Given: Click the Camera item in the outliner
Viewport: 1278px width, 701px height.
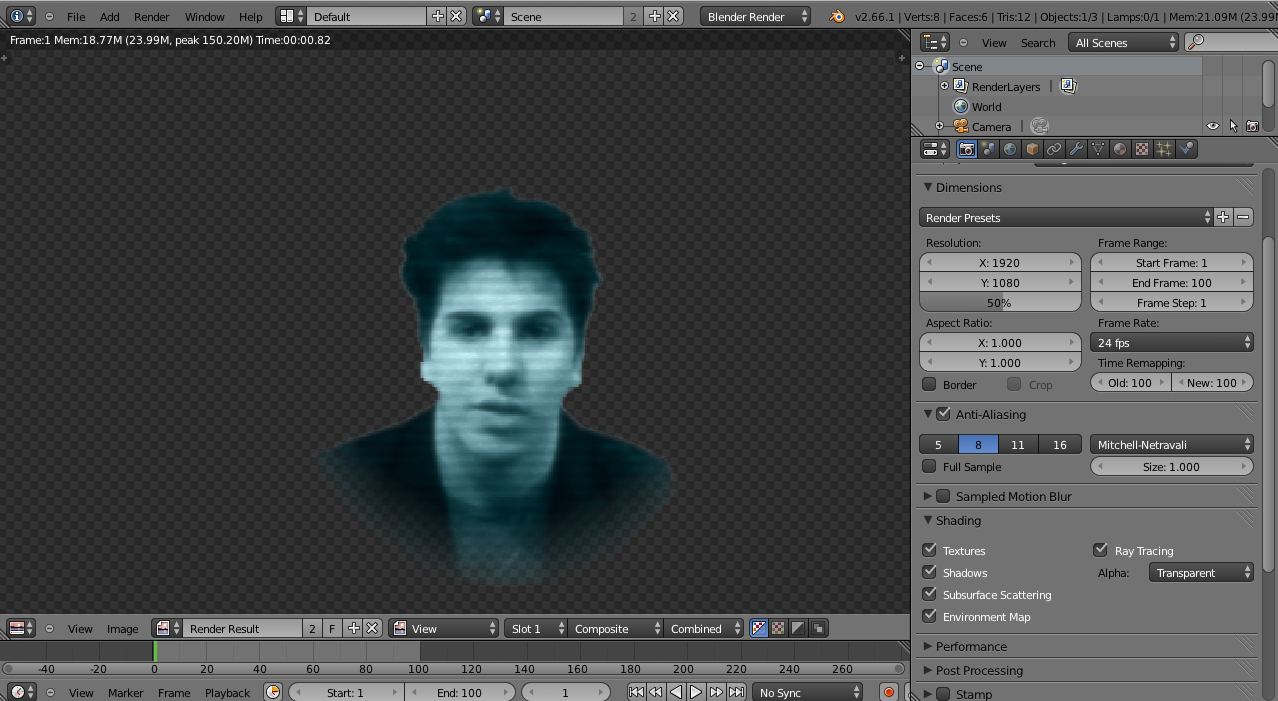Looking at the screenshot, I should pyautogui.click(x=990, y=127).
